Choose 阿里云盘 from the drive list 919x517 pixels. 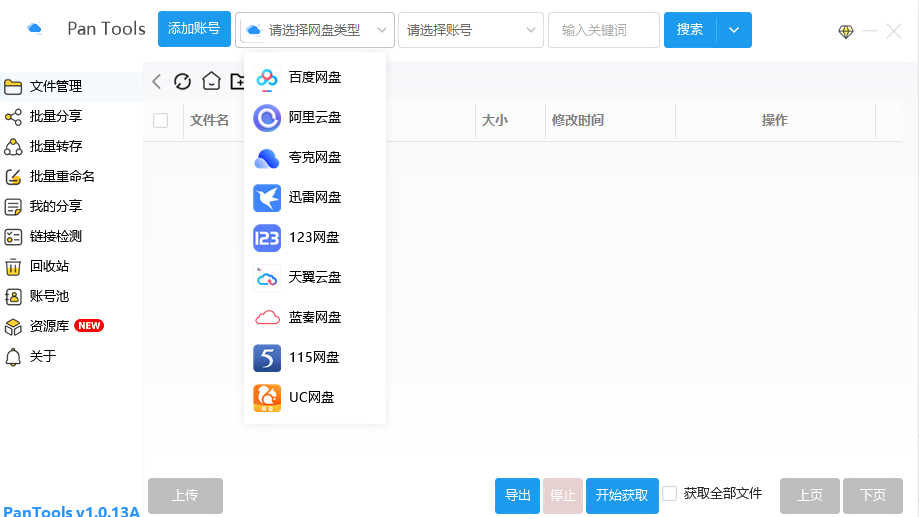[x=314, y=118]
